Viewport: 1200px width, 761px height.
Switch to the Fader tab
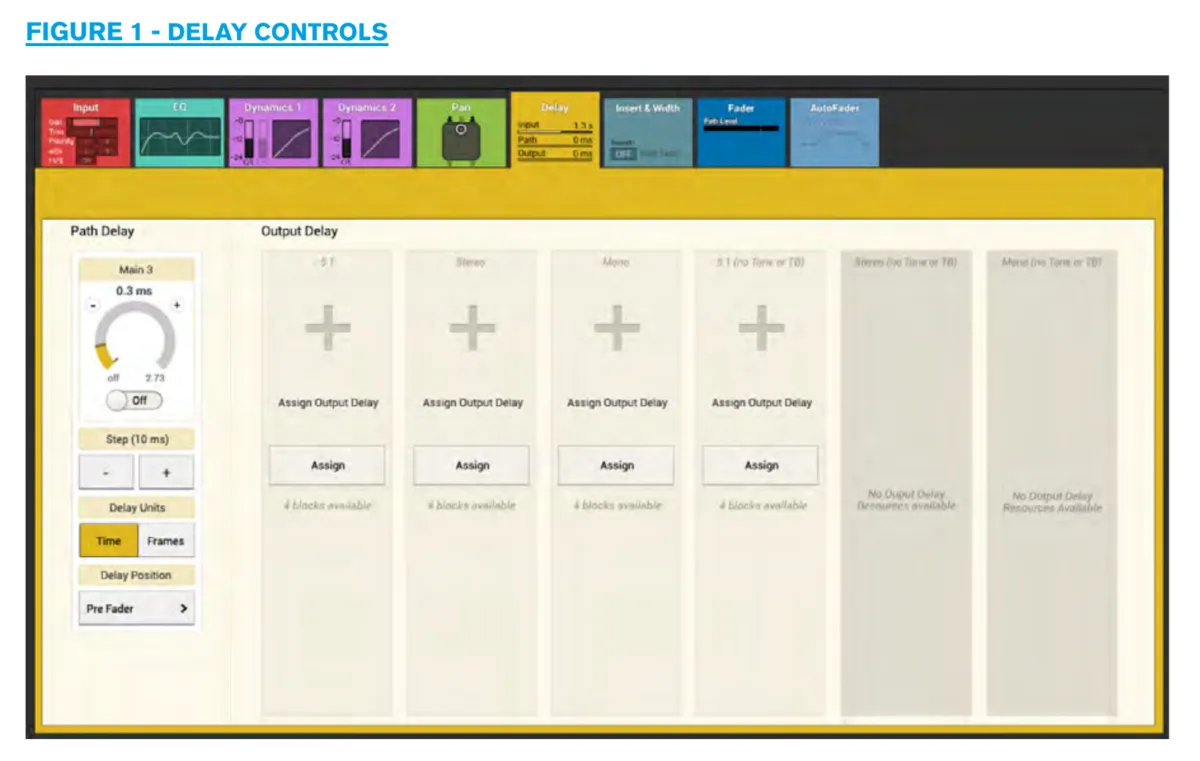tap(742, 132)
